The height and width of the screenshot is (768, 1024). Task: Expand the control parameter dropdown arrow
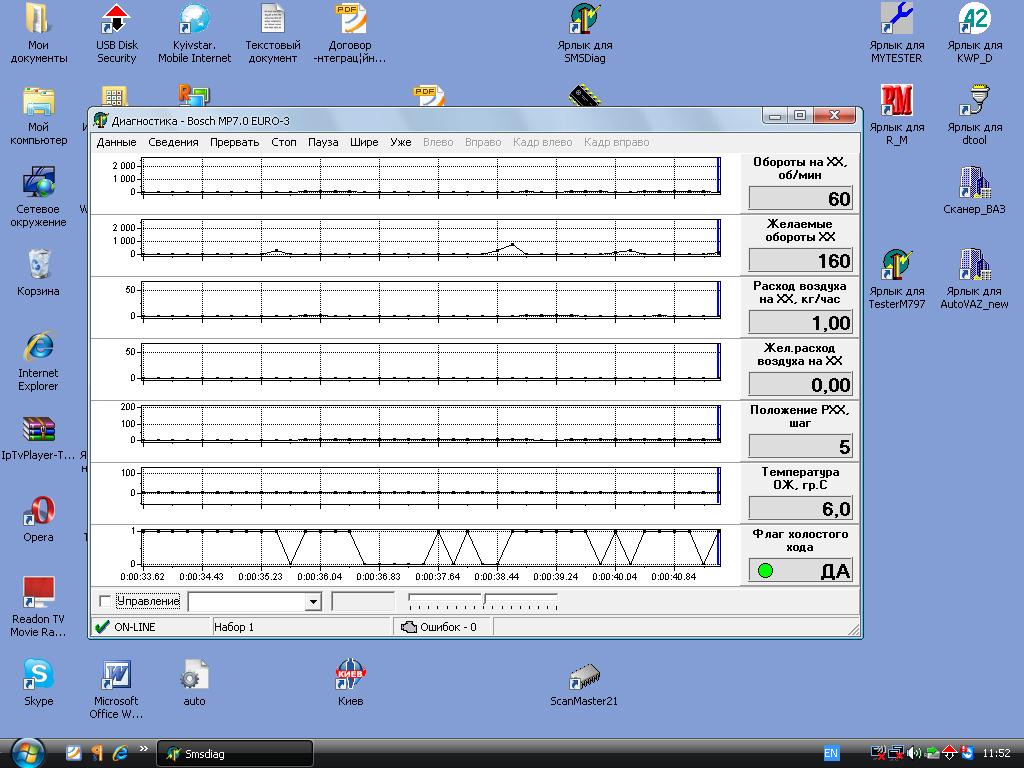tap(313, 601)
